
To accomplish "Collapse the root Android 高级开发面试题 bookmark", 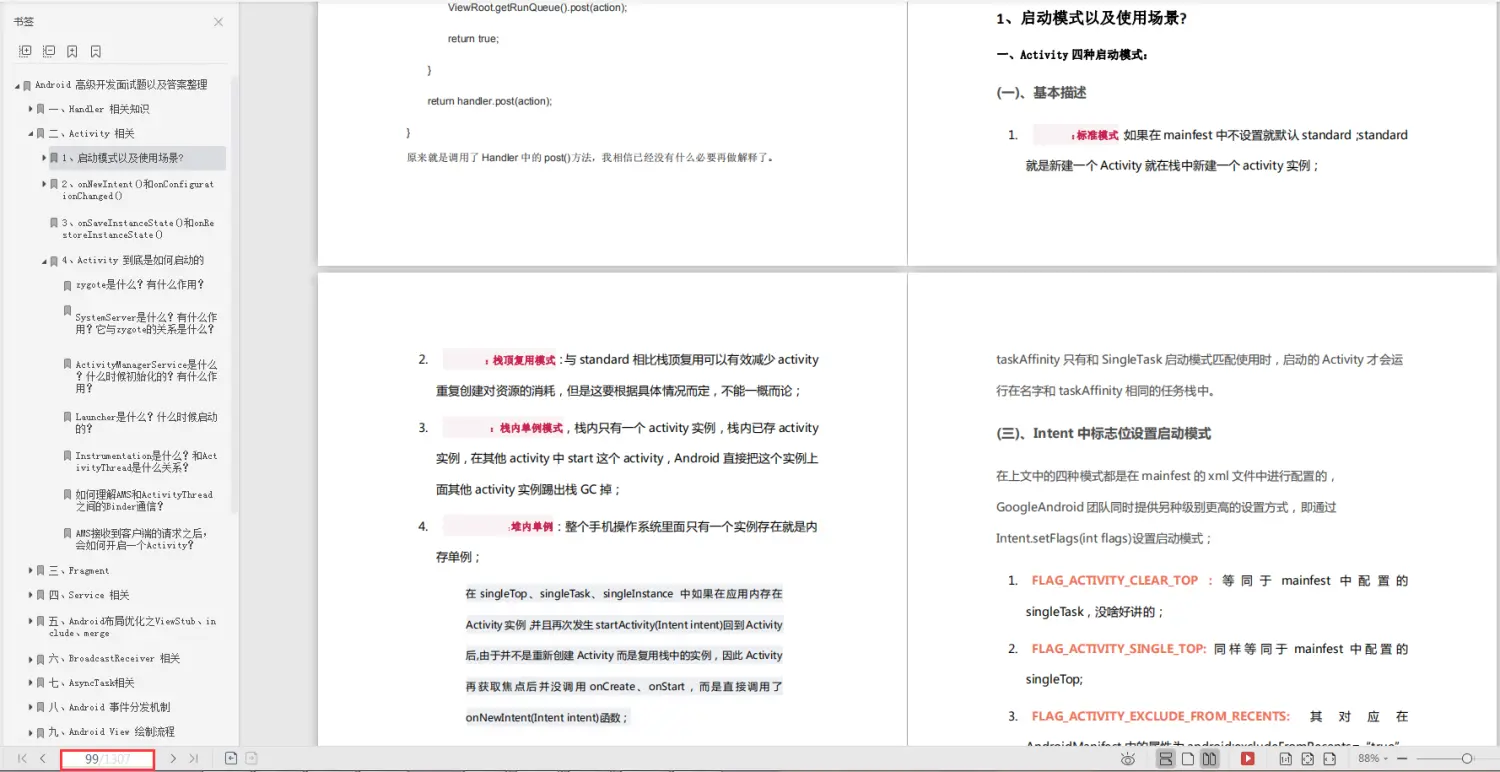I will coord(18,86).
